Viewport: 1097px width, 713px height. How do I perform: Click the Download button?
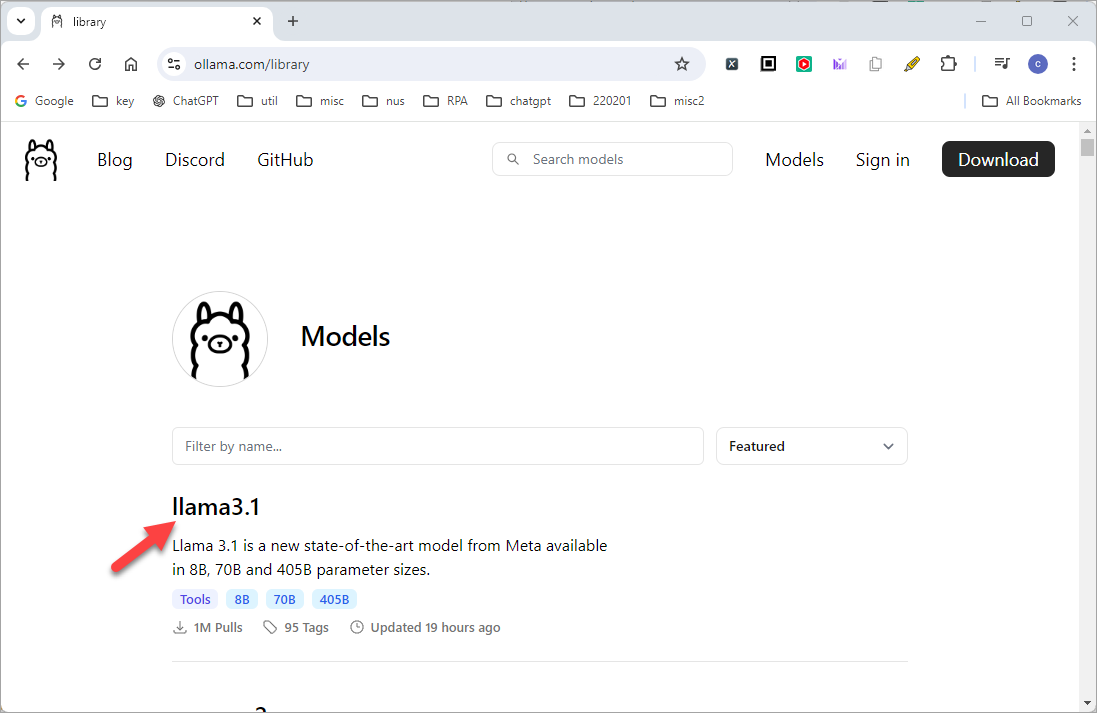tap(998, 159)
